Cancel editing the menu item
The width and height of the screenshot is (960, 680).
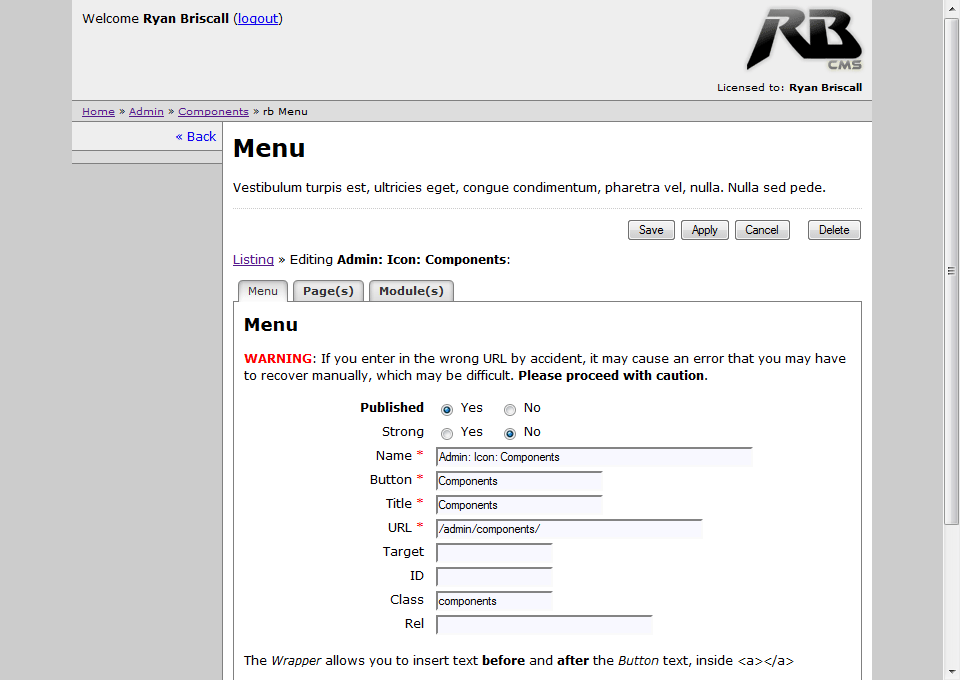pyautogui.click(x=761, y=230)
